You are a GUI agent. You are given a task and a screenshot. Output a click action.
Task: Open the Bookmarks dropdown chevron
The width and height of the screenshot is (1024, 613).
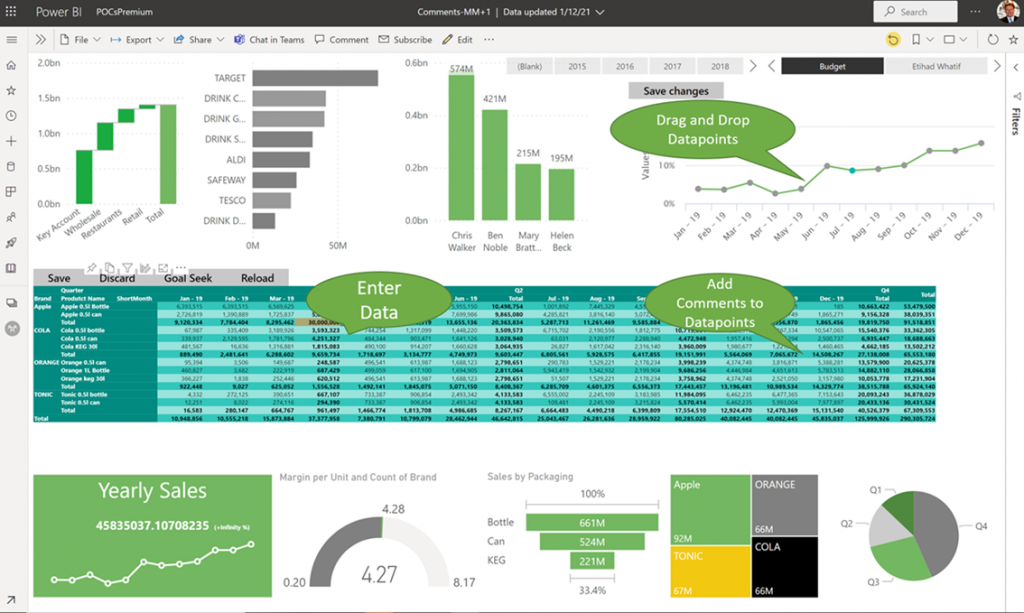click(930, 40)
